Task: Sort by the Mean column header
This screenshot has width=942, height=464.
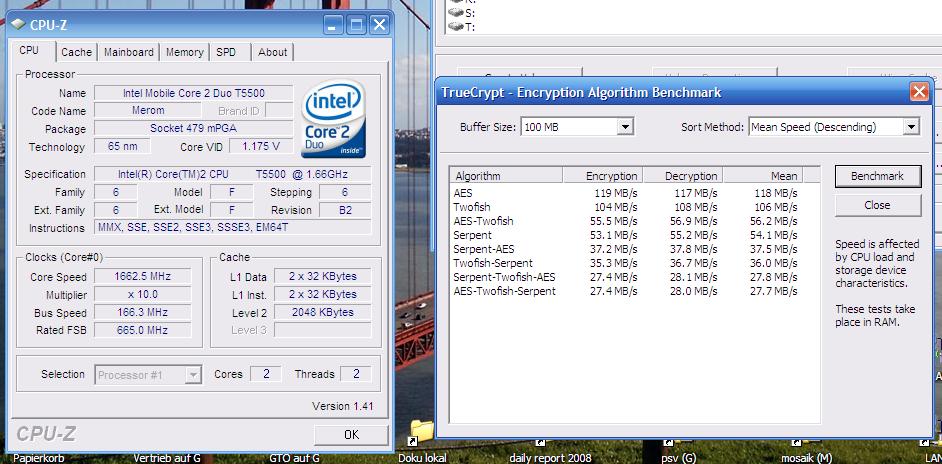Action: (763, 176)
